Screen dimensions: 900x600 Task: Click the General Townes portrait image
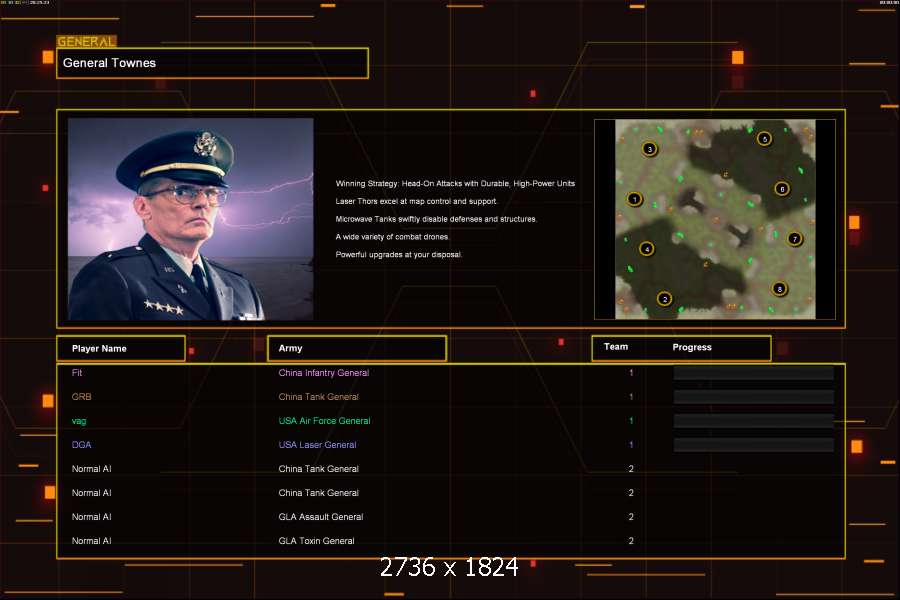coord(191,219)
